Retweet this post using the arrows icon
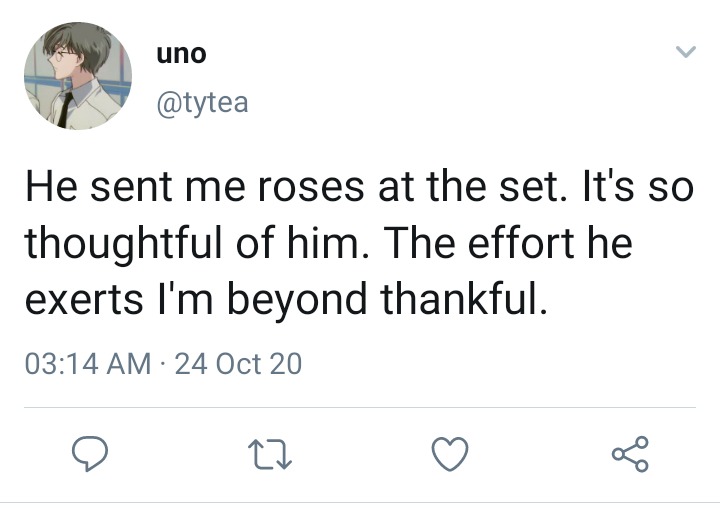 (270, 454)
